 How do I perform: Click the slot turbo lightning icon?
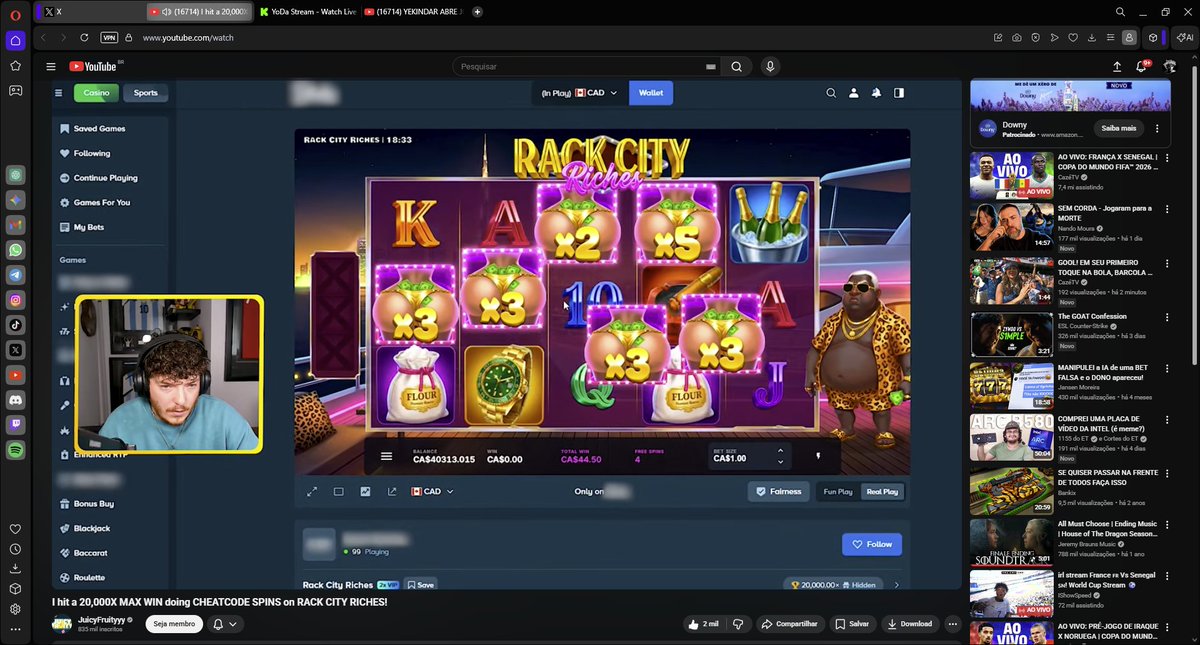(x=817, y=456)
